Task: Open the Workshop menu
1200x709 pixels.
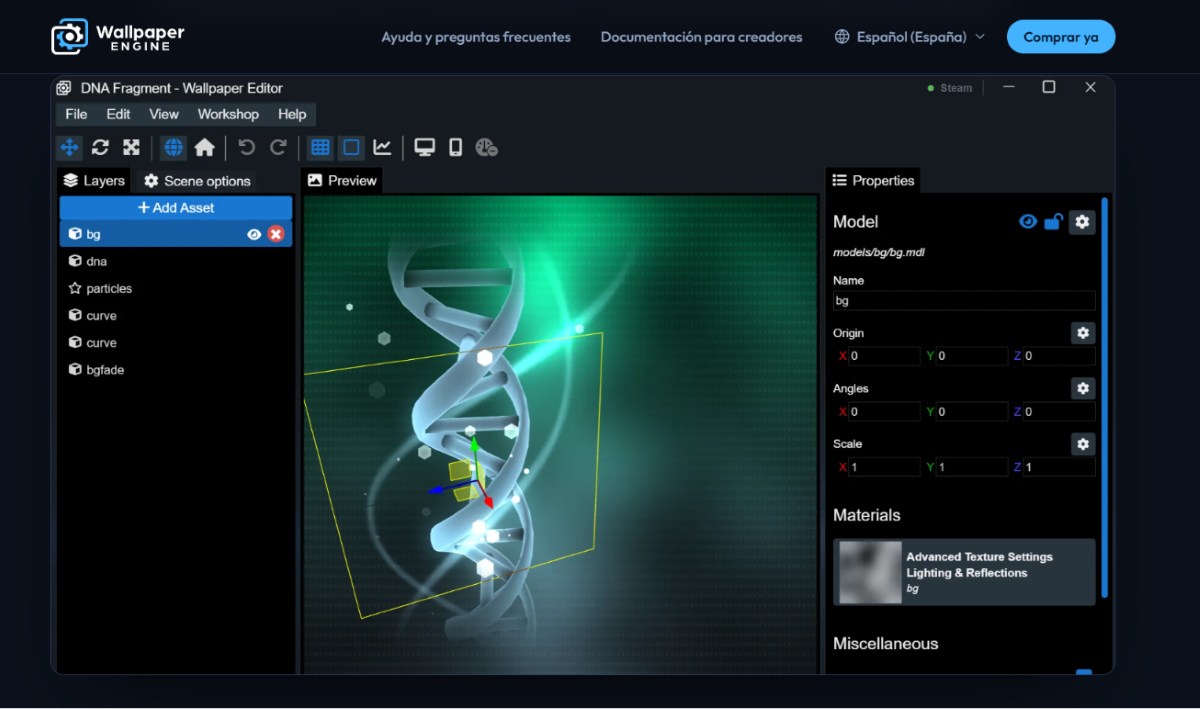Action: (228, 114)
